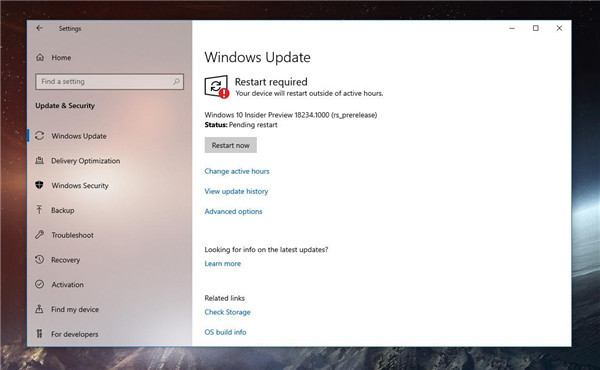Maximize the Settings window
The height and width of the screenshot is (370, 600).
point(536,28)
